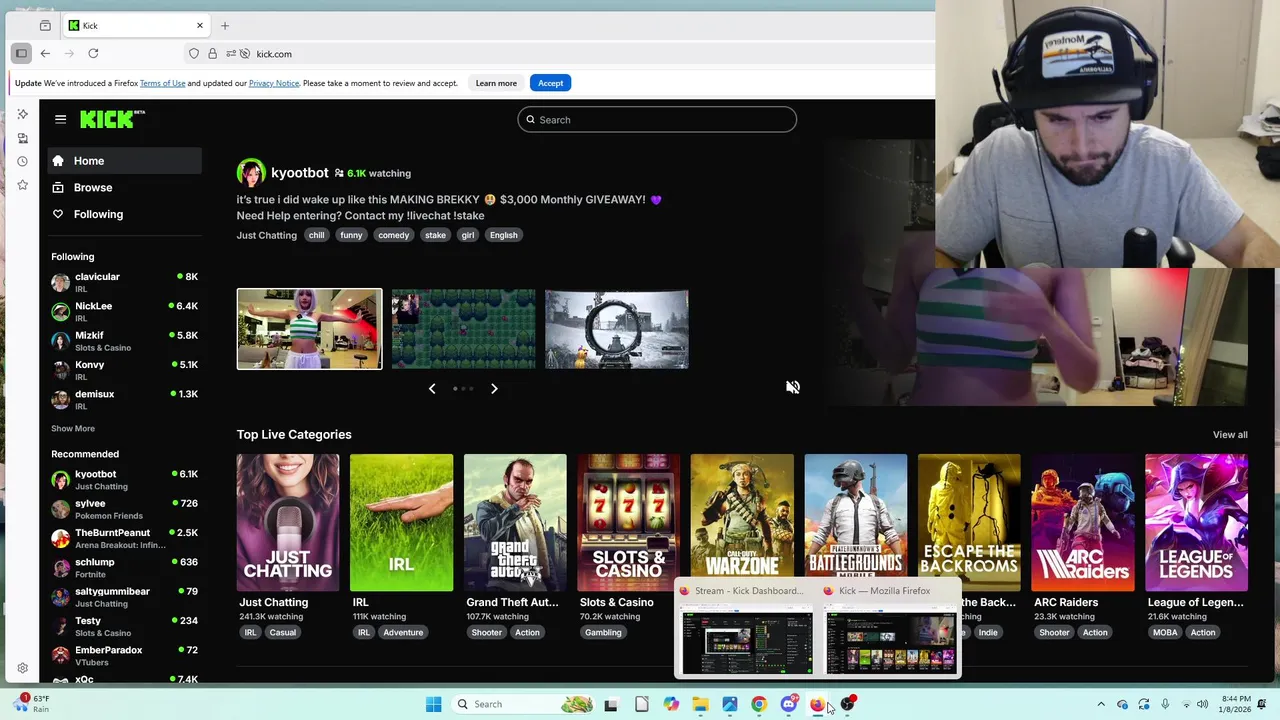This screenshot has width=1280, height=720.
Task: Accept the Firefox terms update
Action: coord(550,83)
